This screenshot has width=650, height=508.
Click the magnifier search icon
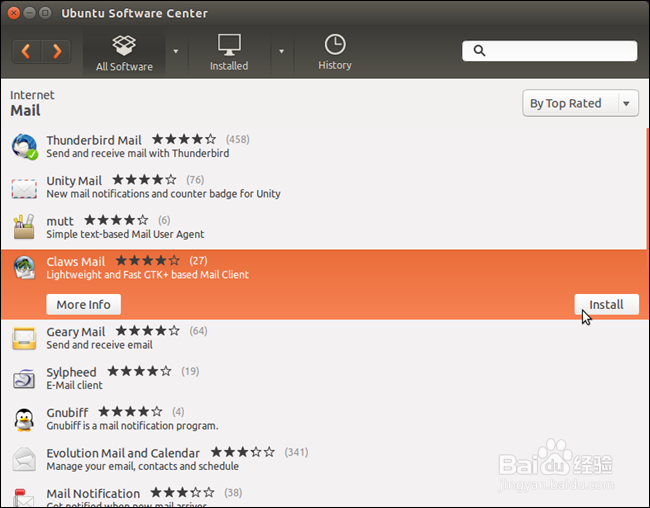[479, 51]
